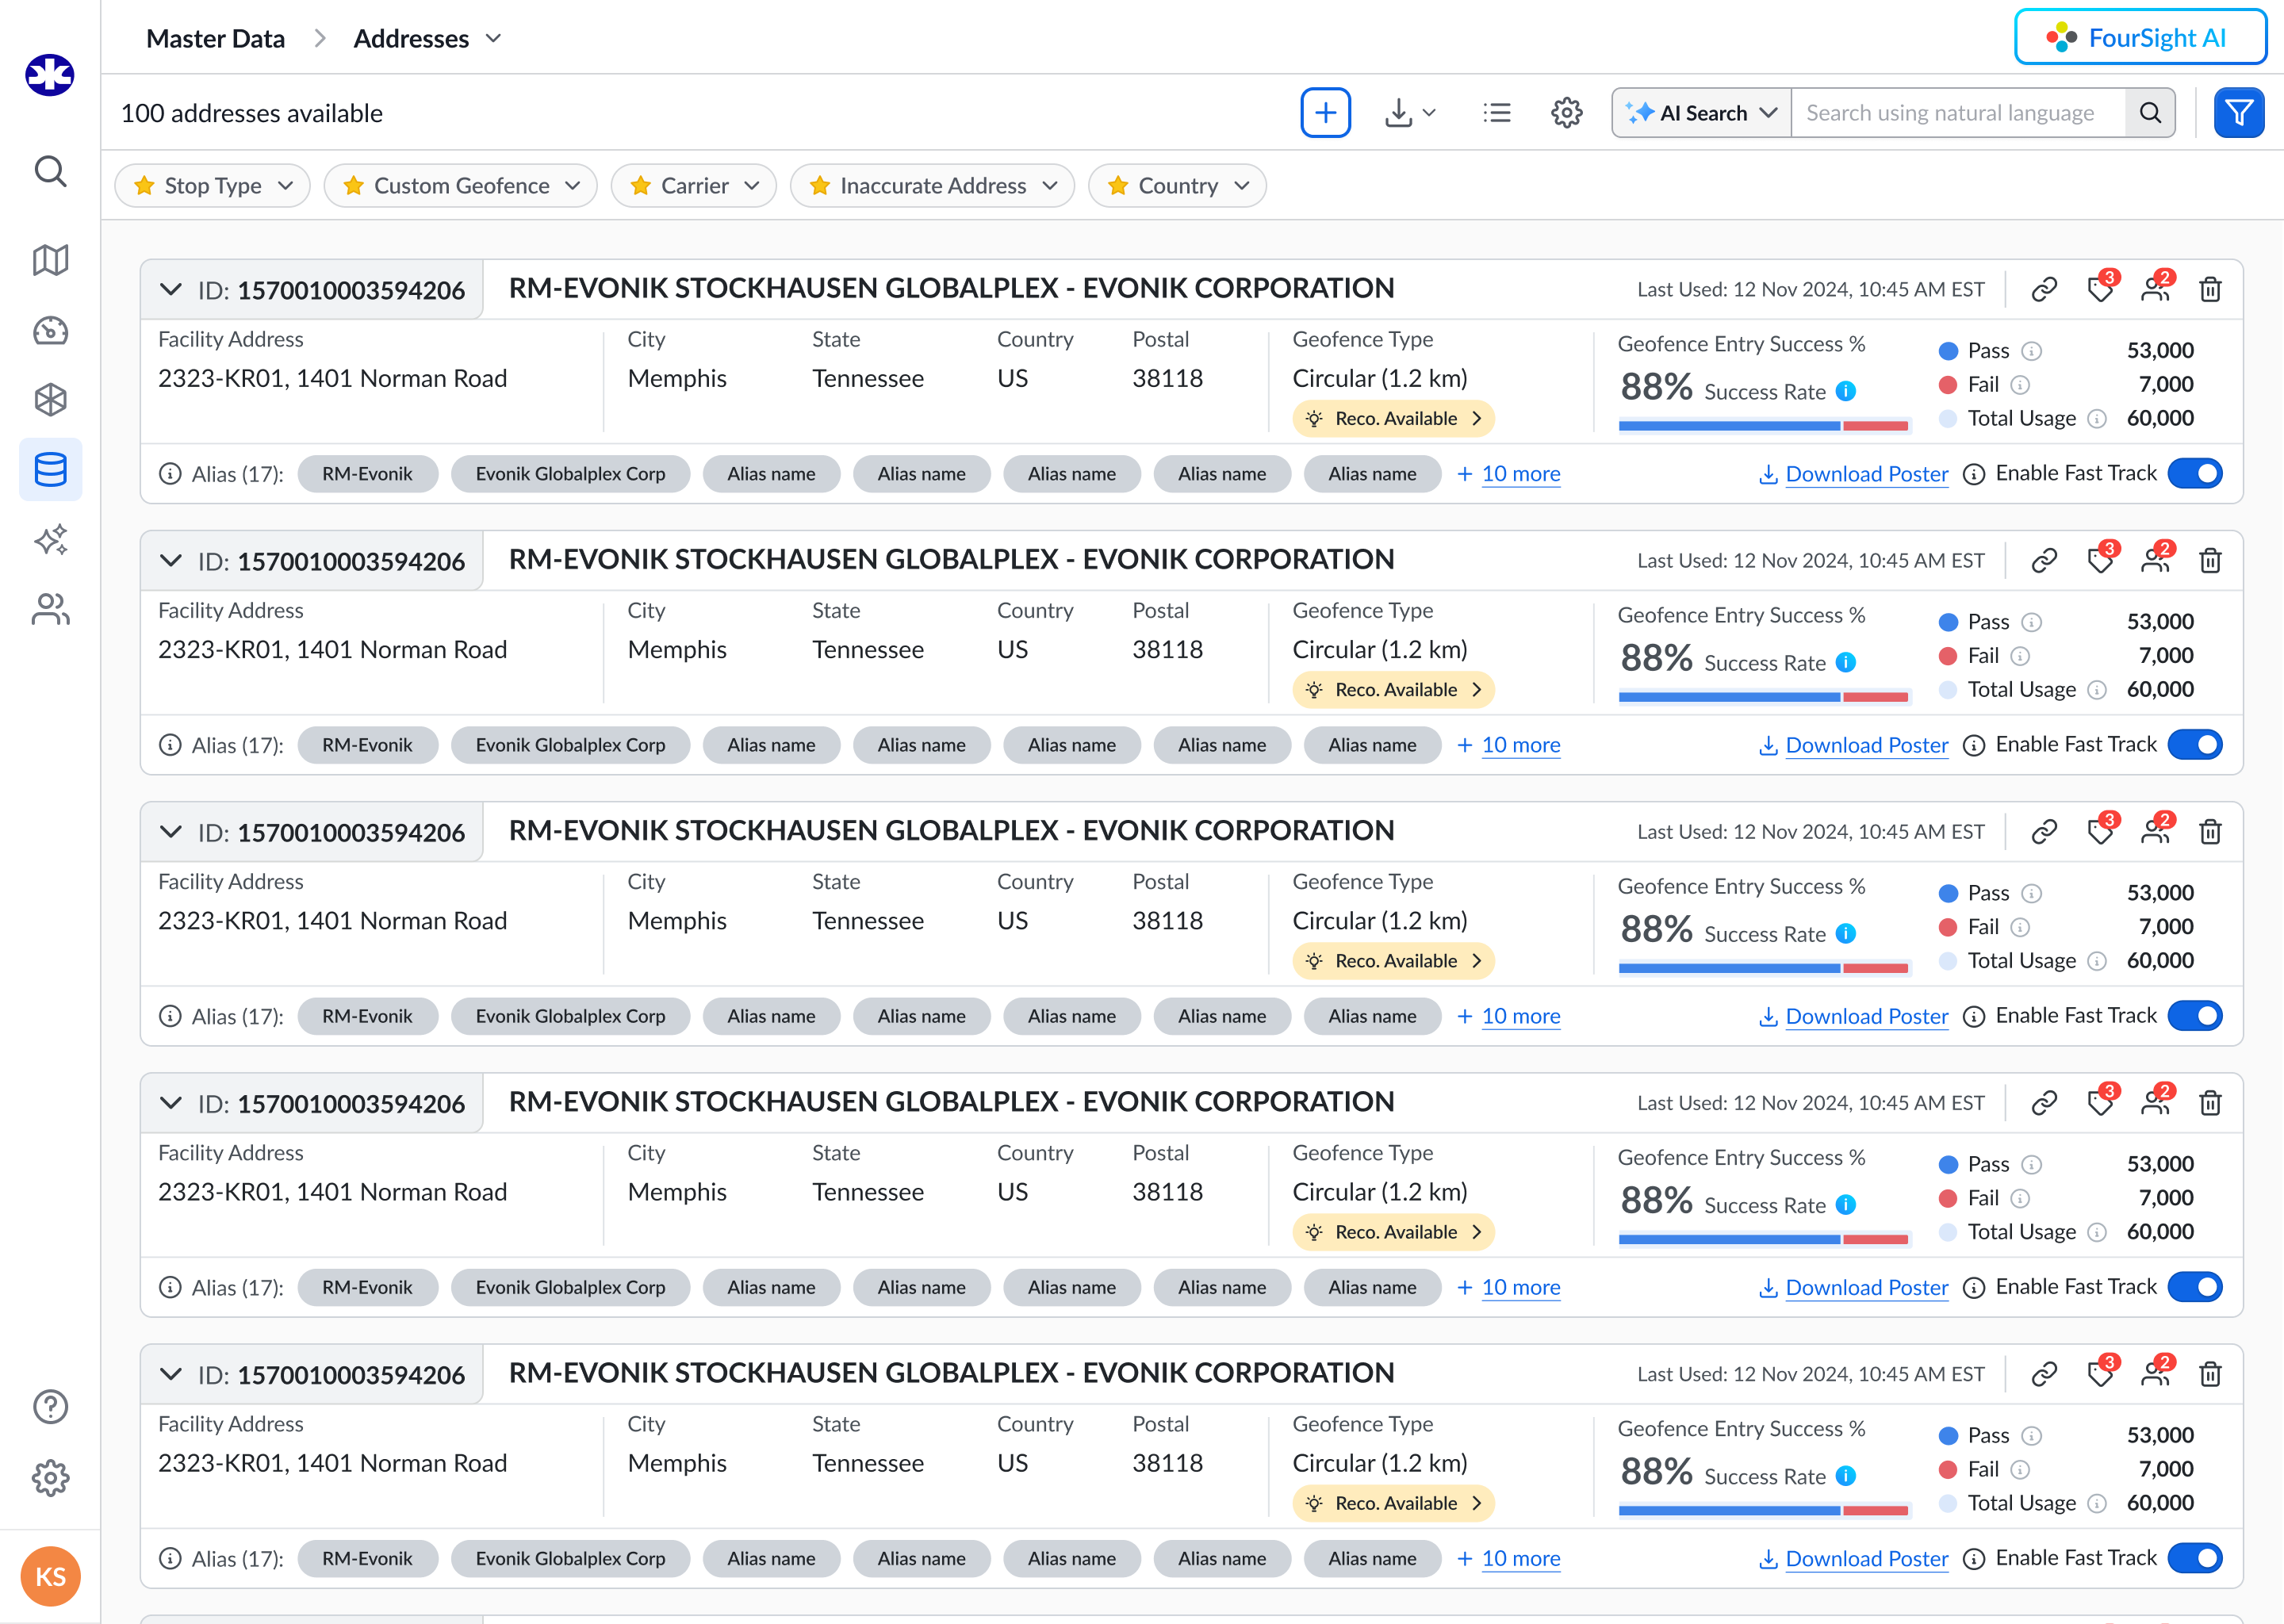
Task: Open the toolbar settings gear next to list view
Action: tap(1566, 113)
